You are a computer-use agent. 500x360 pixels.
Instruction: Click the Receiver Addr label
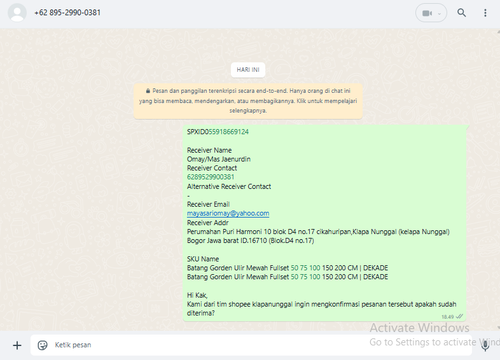point(208,223)
